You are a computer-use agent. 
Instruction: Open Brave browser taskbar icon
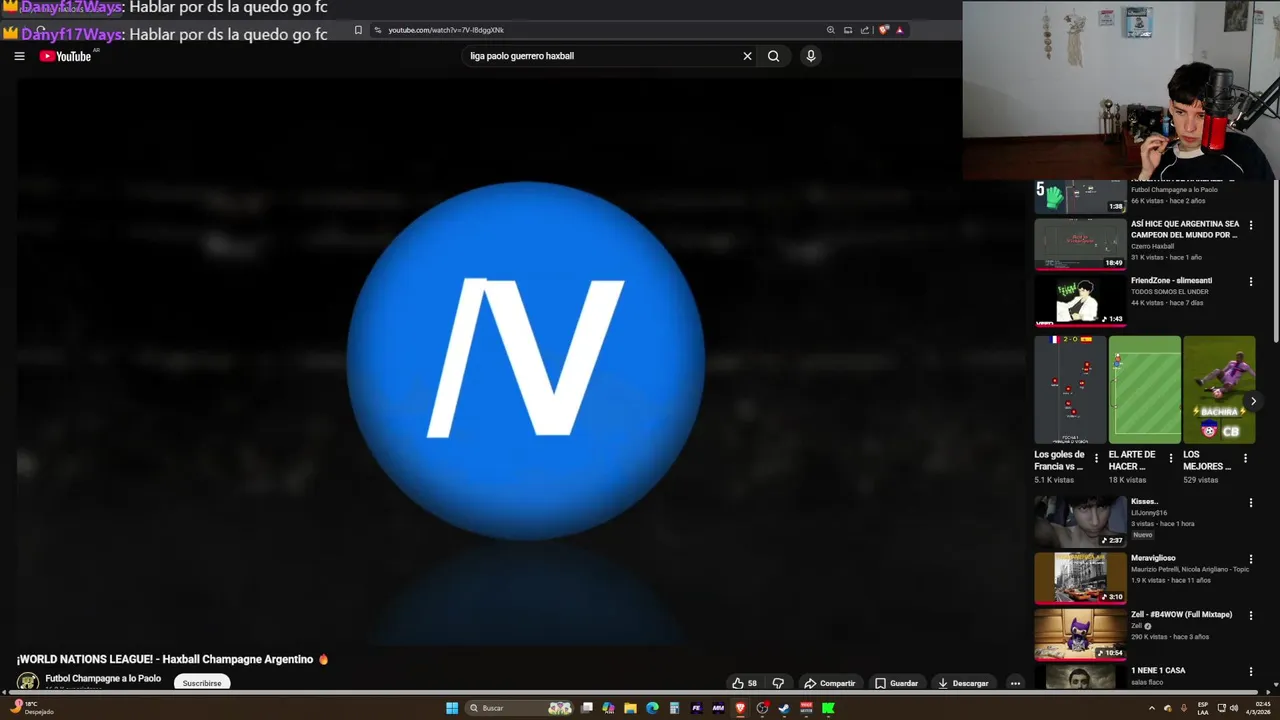click(740, 708)
